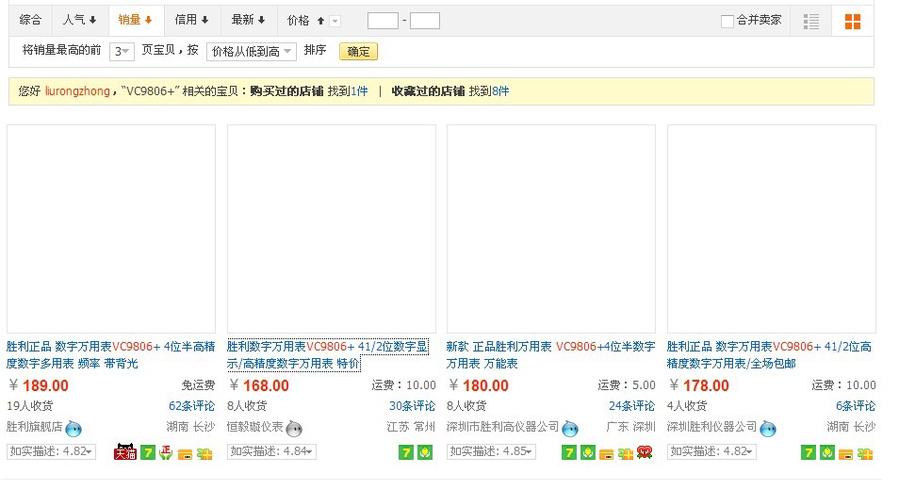Click the maximum price input field
This screenshot has height=490, width=899.
click(x=425, y=21)
